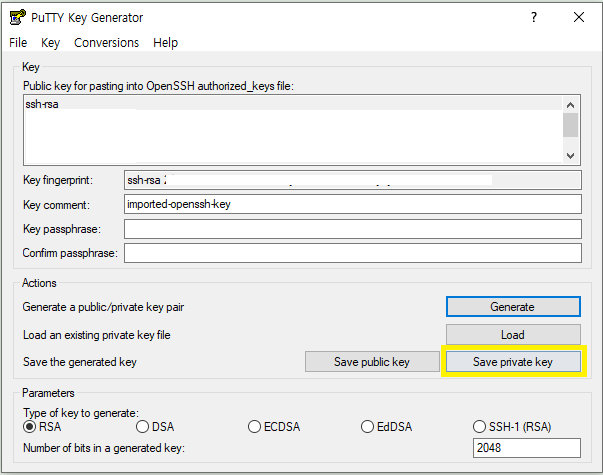Click the 'Type of key to generate:' label
This screenshot has width=603, height=475.
pyautogui.click(x=81, y=413)
